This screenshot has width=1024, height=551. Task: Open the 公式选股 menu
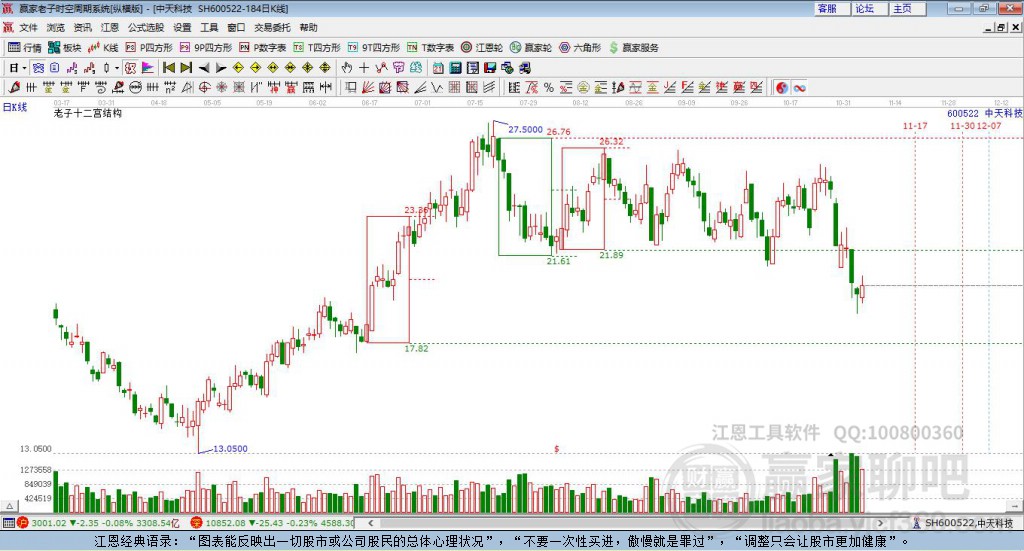coord(146,27)
